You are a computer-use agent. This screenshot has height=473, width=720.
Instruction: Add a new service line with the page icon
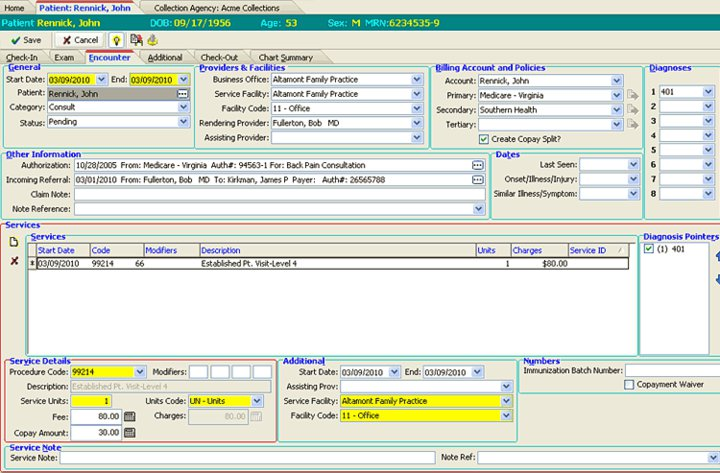(x=14, y=243)
